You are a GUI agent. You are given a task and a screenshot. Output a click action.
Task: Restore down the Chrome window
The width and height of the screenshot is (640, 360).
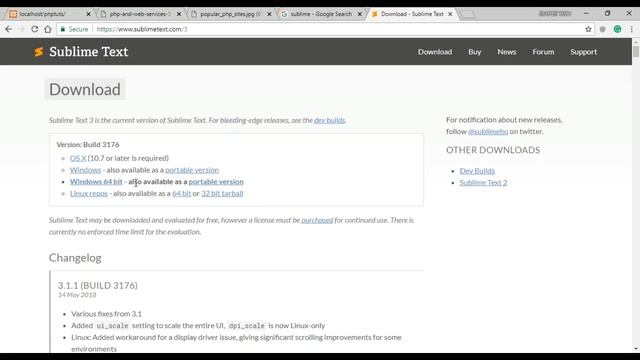[x=607, y=13]
